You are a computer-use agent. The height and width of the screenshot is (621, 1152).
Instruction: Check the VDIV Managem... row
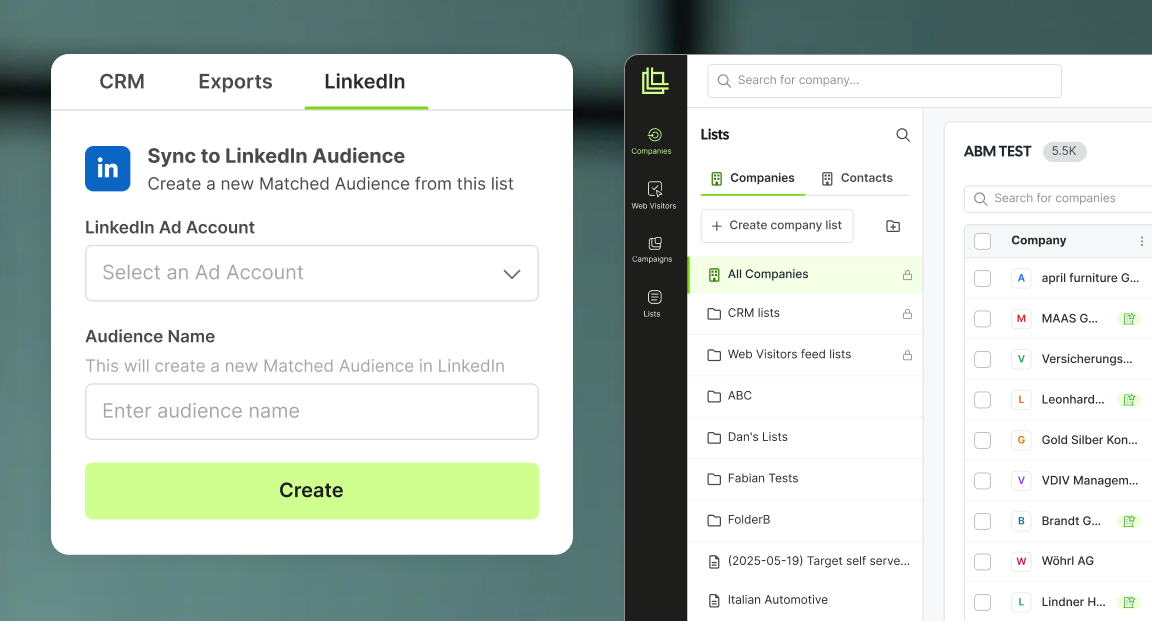tap(982, 481)
